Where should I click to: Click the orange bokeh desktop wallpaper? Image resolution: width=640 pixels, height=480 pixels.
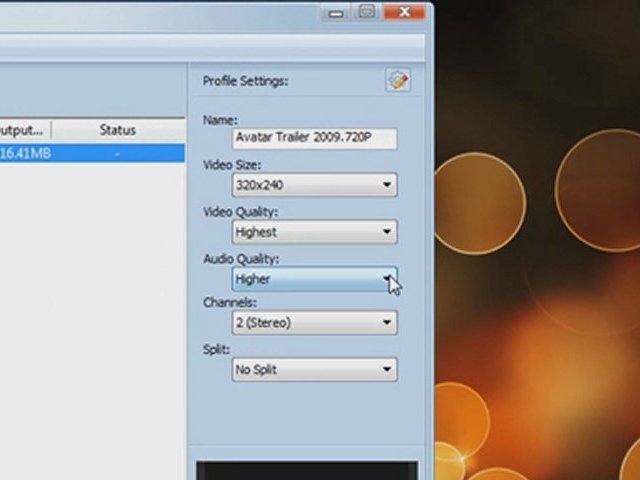(x=540, y=300)
